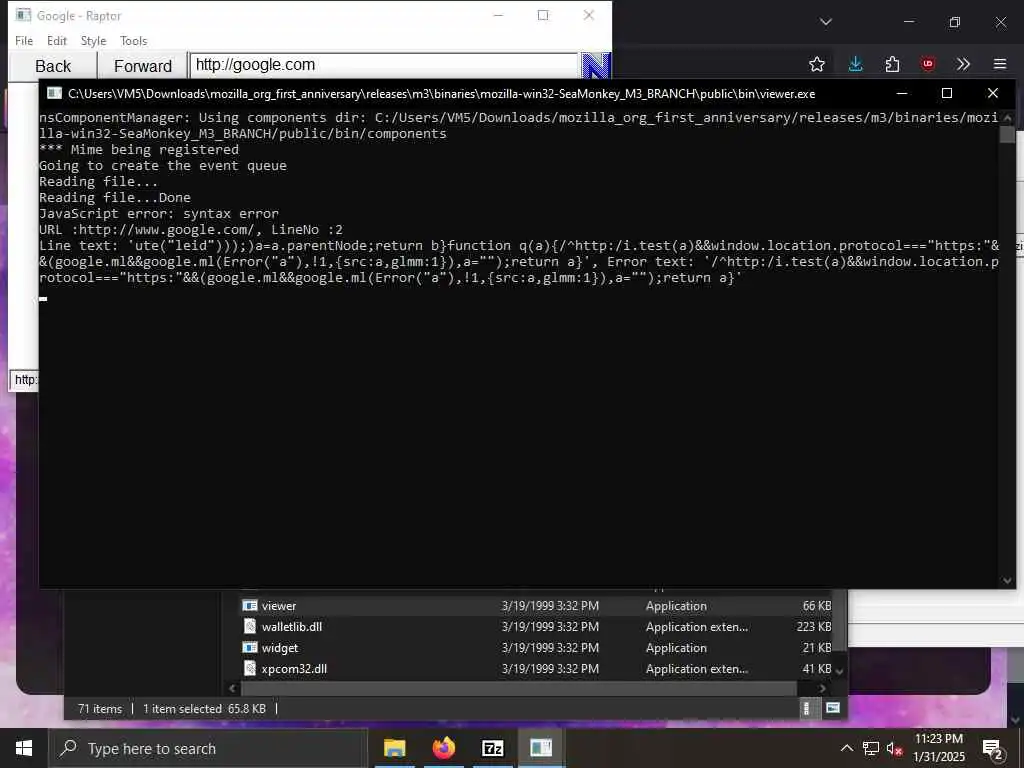Open 7-Zip from the taskbar
The width and height of the screenshot is (1024, 768).
[x=492, y=748]
